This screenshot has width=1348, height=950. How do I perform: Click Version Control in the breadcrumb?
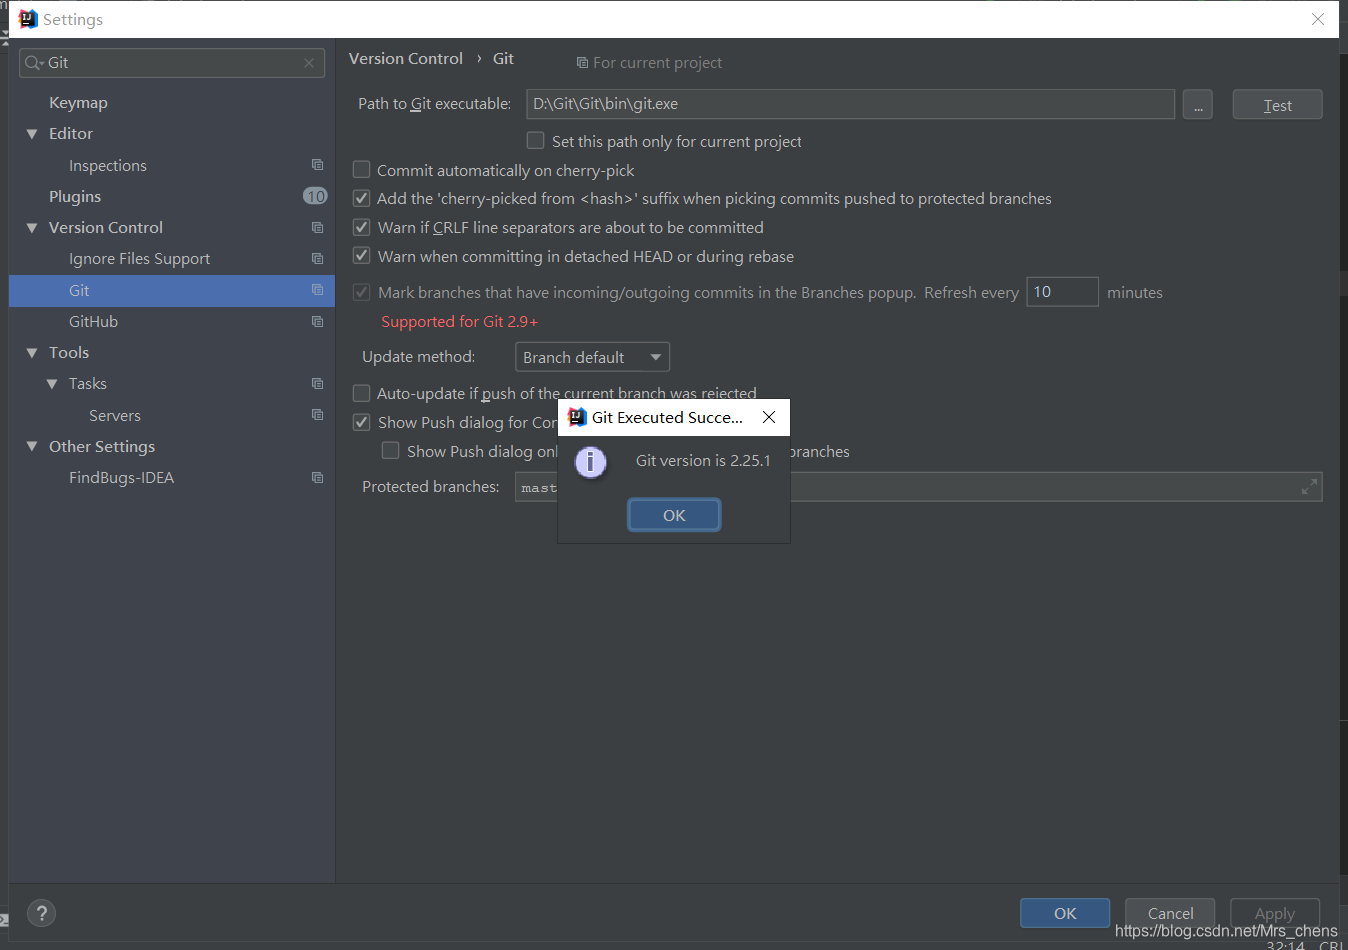pos(405,58)
